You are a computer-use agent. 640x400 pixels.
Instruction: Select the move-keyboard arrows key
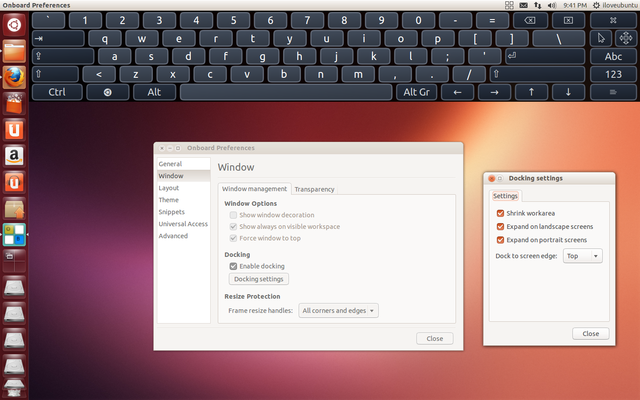coord(625,38)
